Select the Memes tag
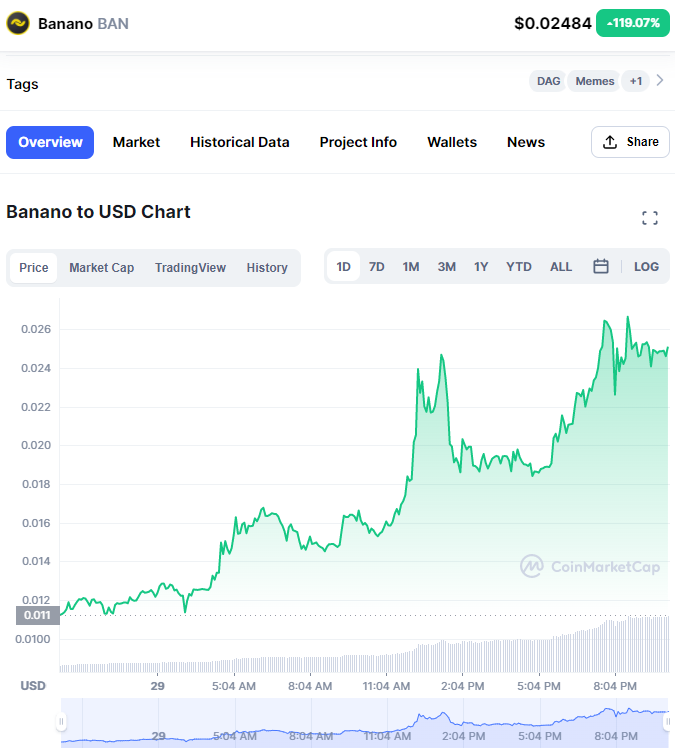The height and width of the screenshot is (752, 675). coord(594,81)
